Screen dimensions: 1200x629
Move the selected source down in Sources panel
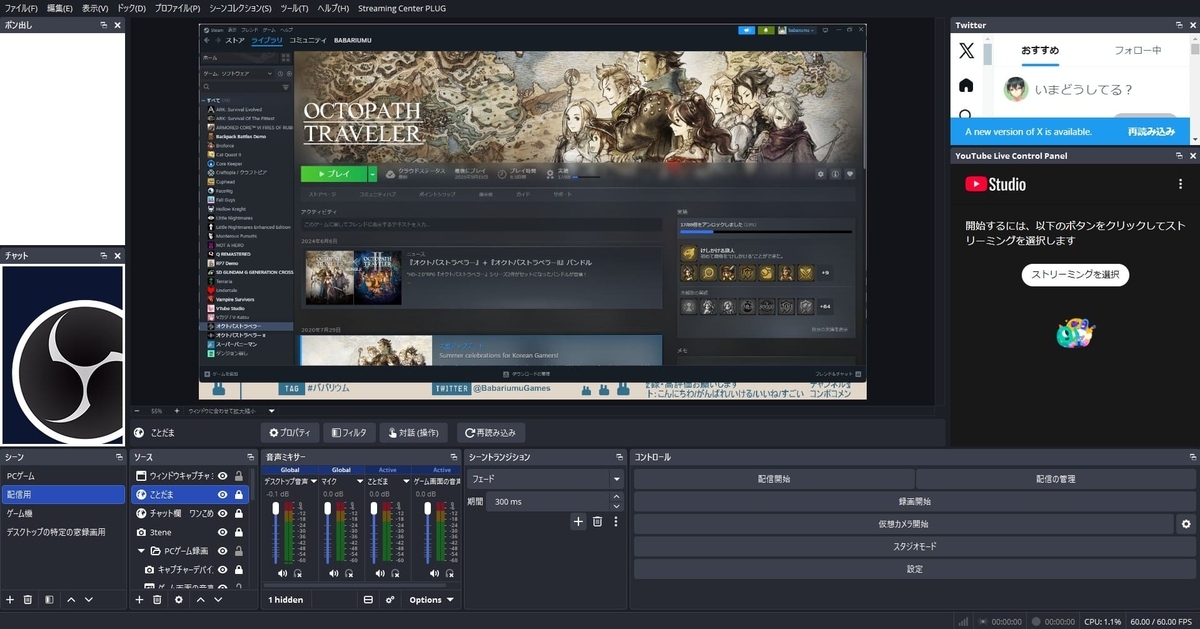[x=218, y=599]
